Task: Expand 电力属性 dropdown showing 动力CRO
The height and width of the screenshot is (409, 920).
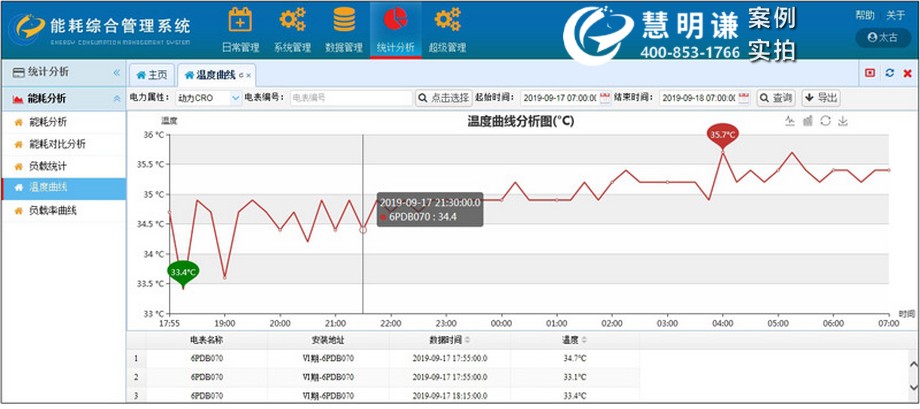Action: point(235,98)
